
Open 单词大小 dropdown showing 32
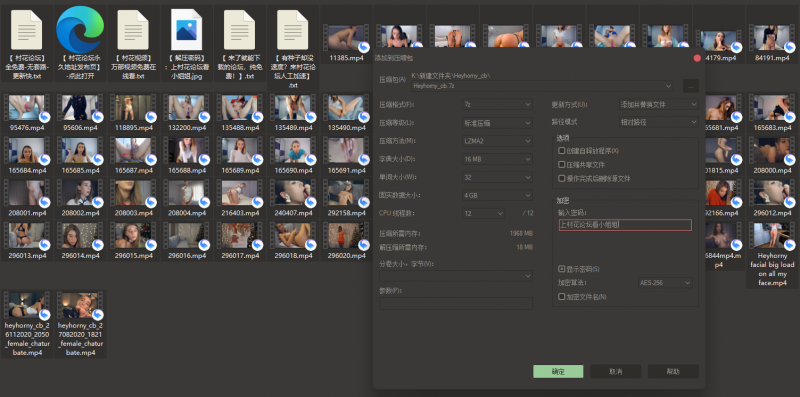pyautogui.click(x=497, y=177)
